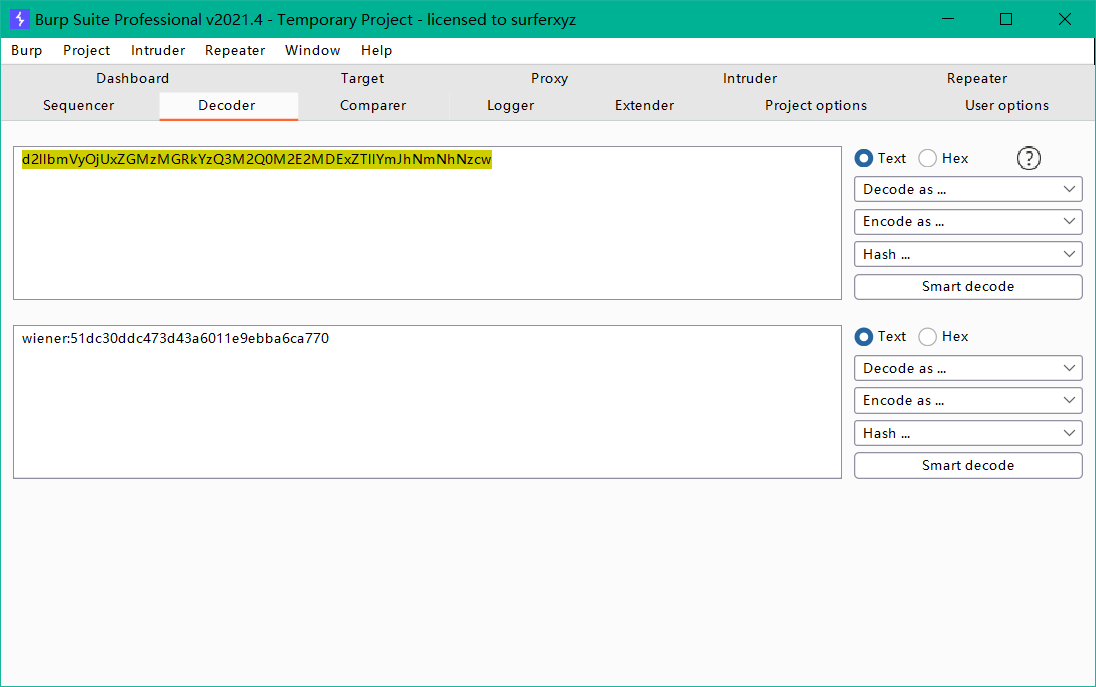Open the Decoder help question-mark icon

click(x=1028, y=159)
